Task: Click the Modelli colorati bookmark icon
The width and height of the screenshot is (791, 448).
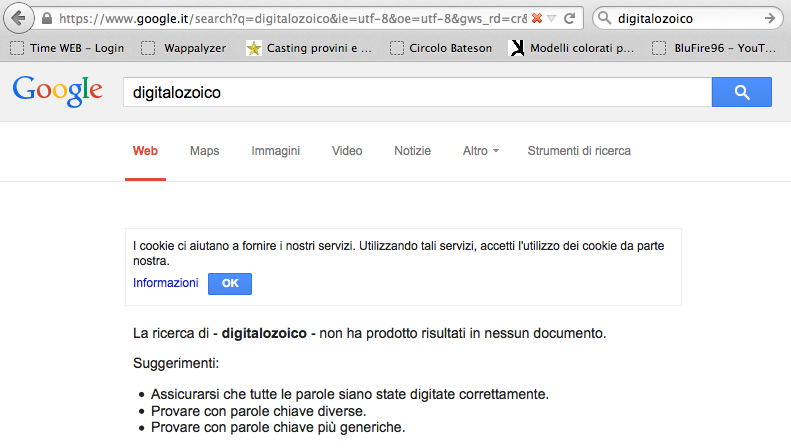Action: [x=517, y=48]
